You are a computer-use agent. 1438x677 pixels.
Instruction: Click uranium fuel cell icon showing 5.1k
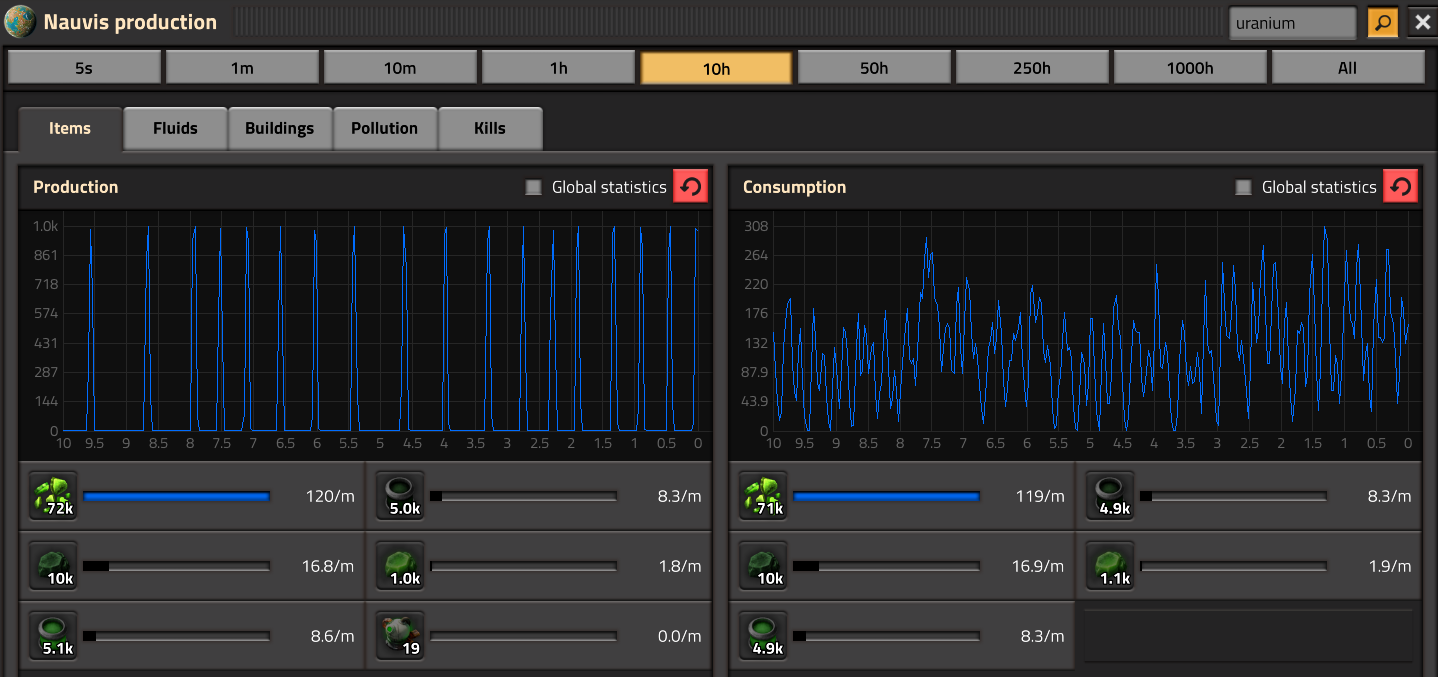click(x=52, y=636)
